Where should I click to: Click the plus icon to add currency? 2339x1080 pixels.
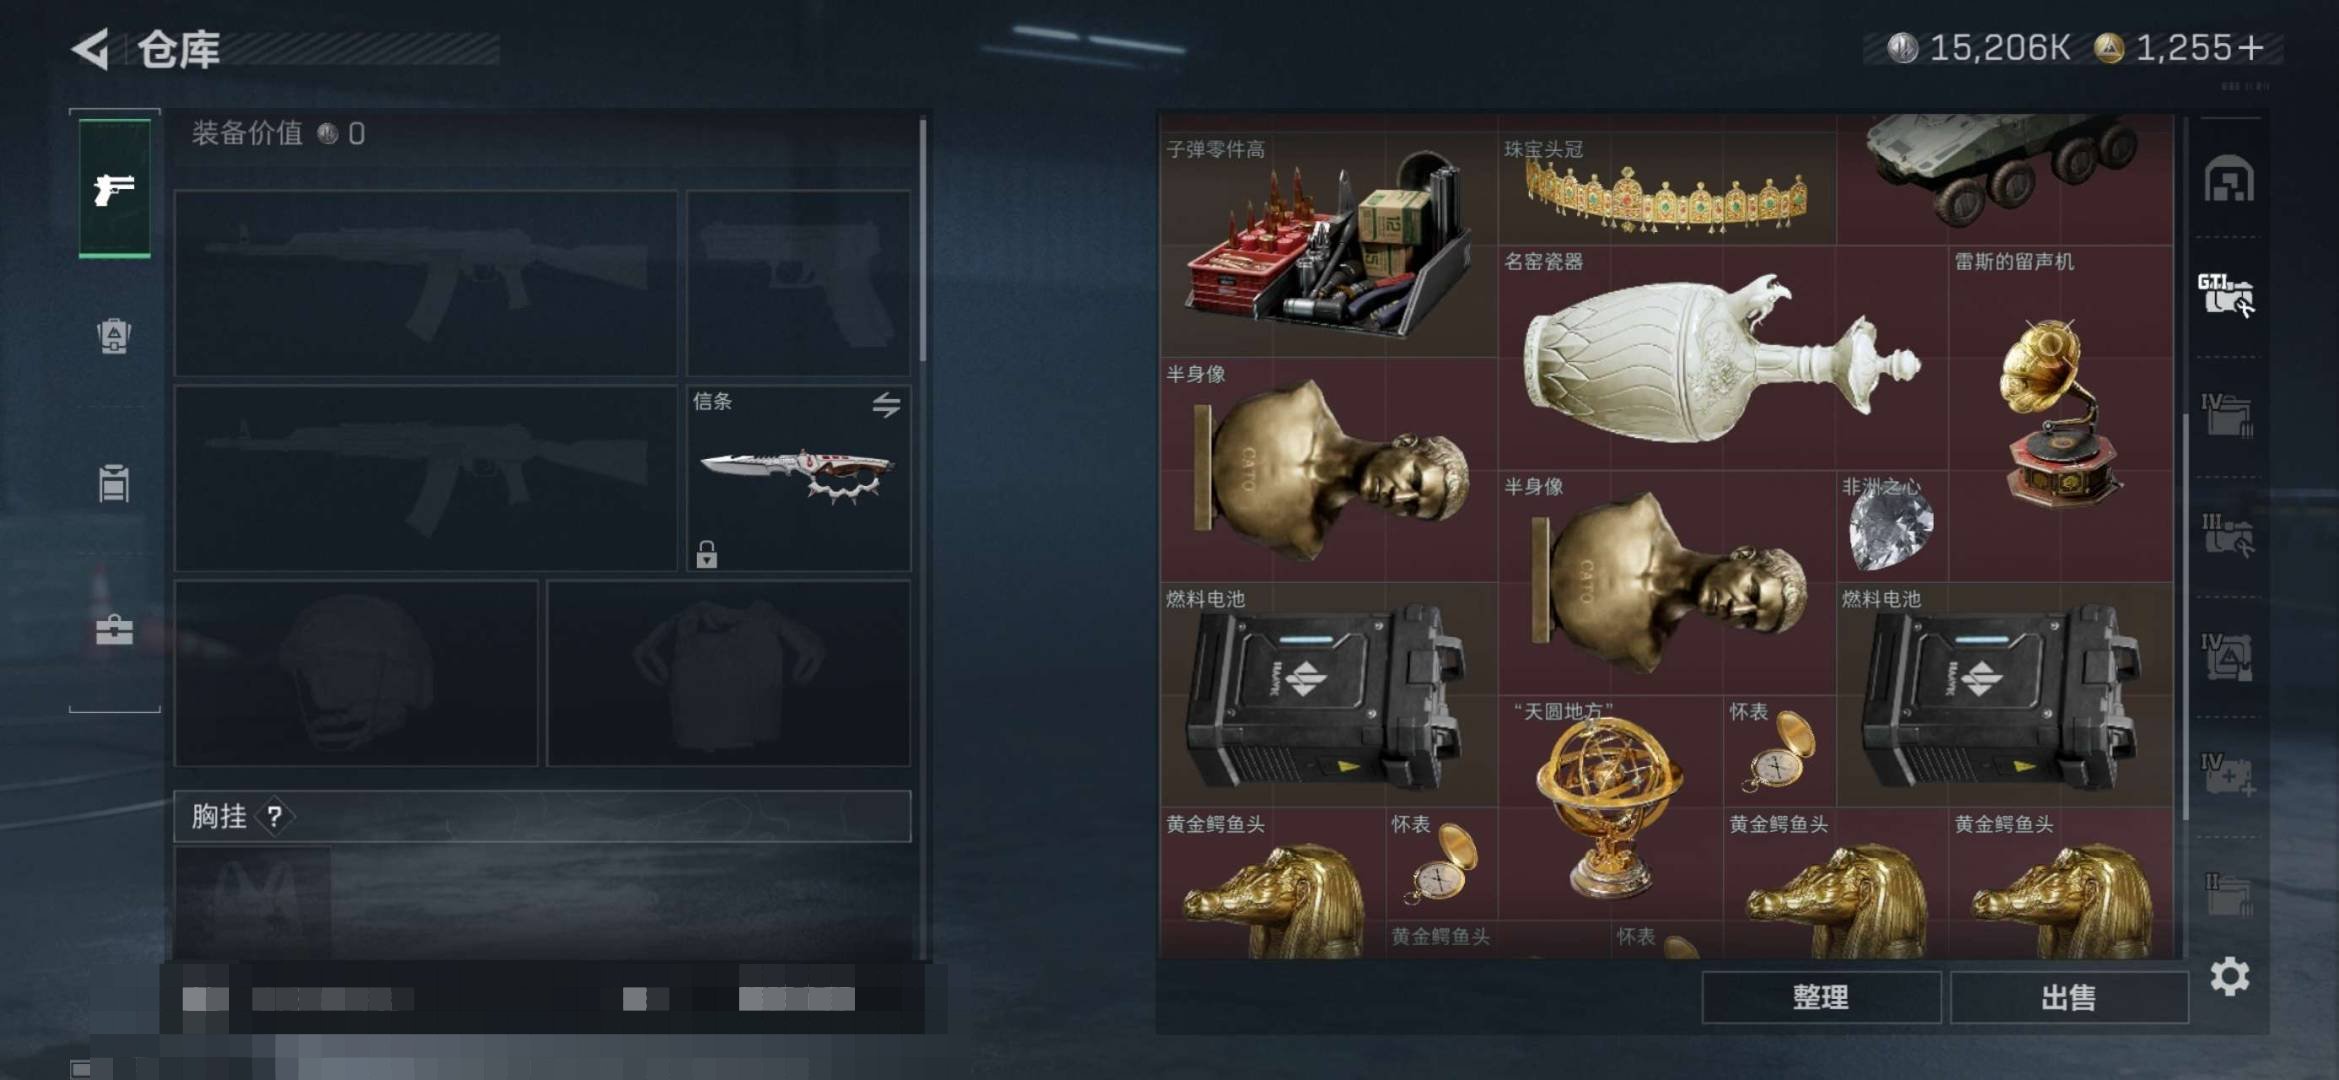coord(2251,48)
